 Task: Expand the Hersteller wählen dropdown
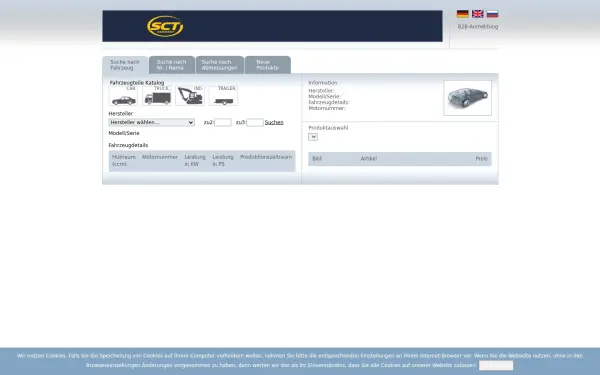(152, 122)
